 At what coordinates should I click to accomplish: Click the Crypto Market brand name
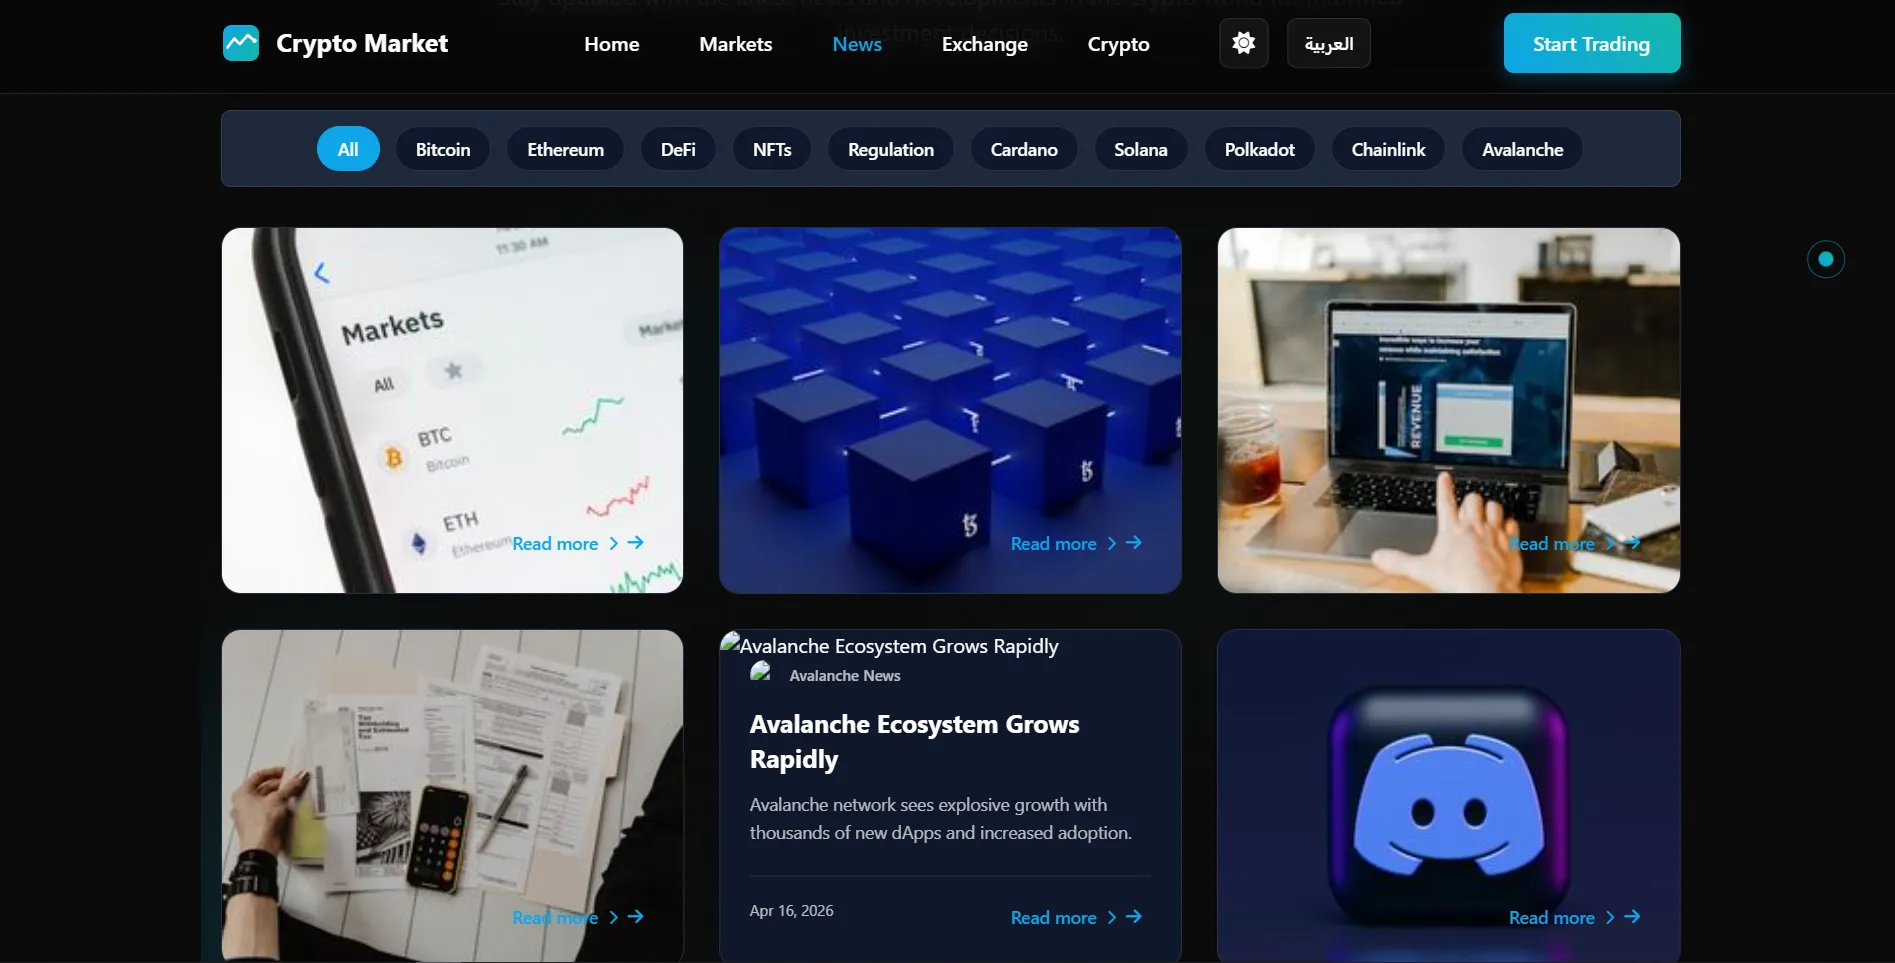pos(362,43)
